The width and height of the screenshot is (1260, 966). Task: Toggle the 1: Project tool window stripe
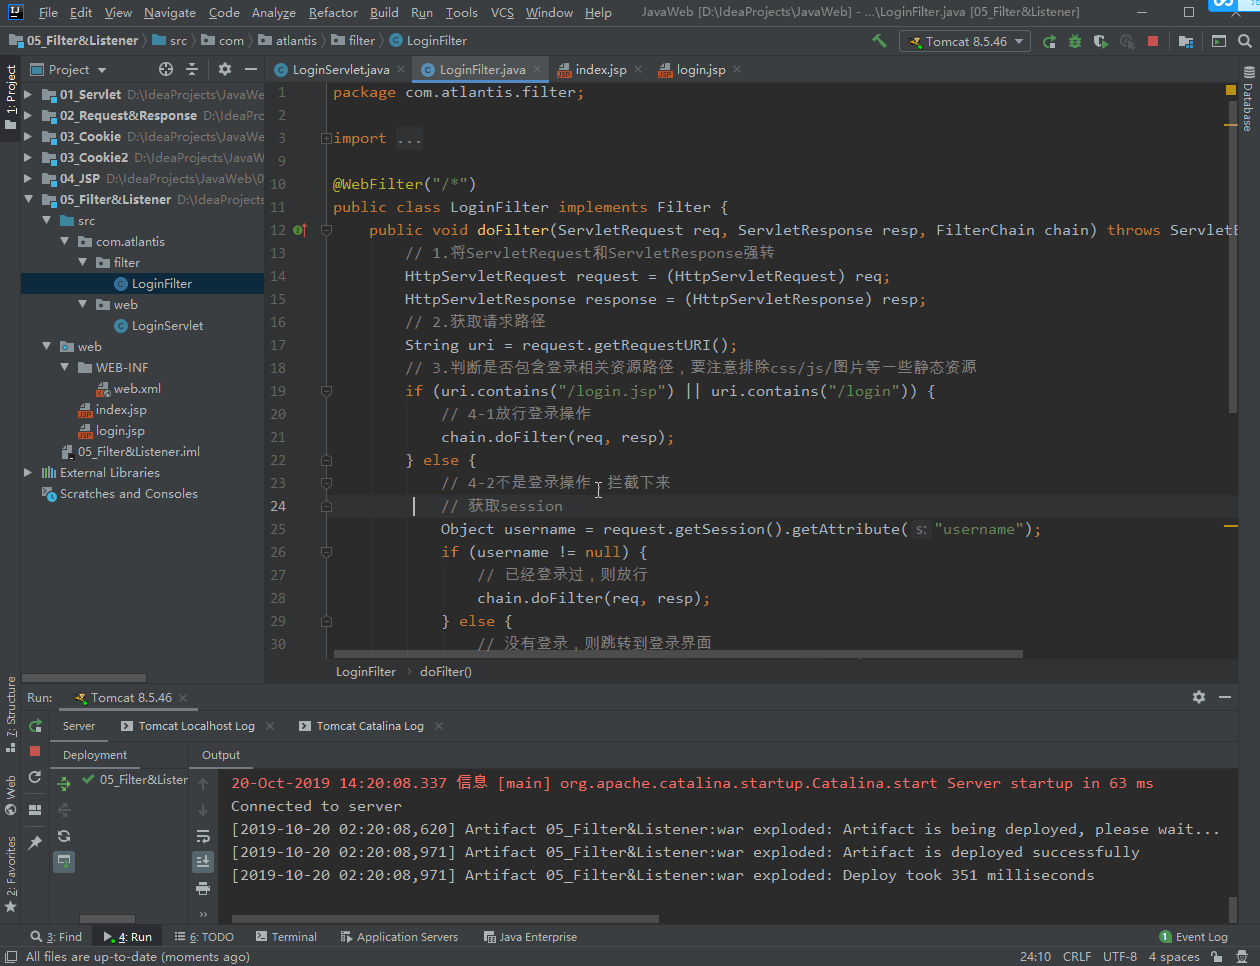tap(11, 97)
